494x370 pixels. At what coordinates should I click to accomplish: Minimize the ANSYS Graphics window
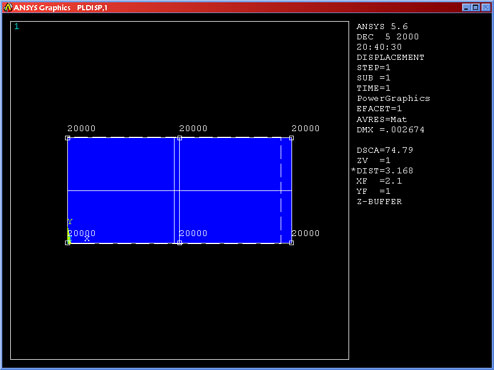click(x=466, y=7)
